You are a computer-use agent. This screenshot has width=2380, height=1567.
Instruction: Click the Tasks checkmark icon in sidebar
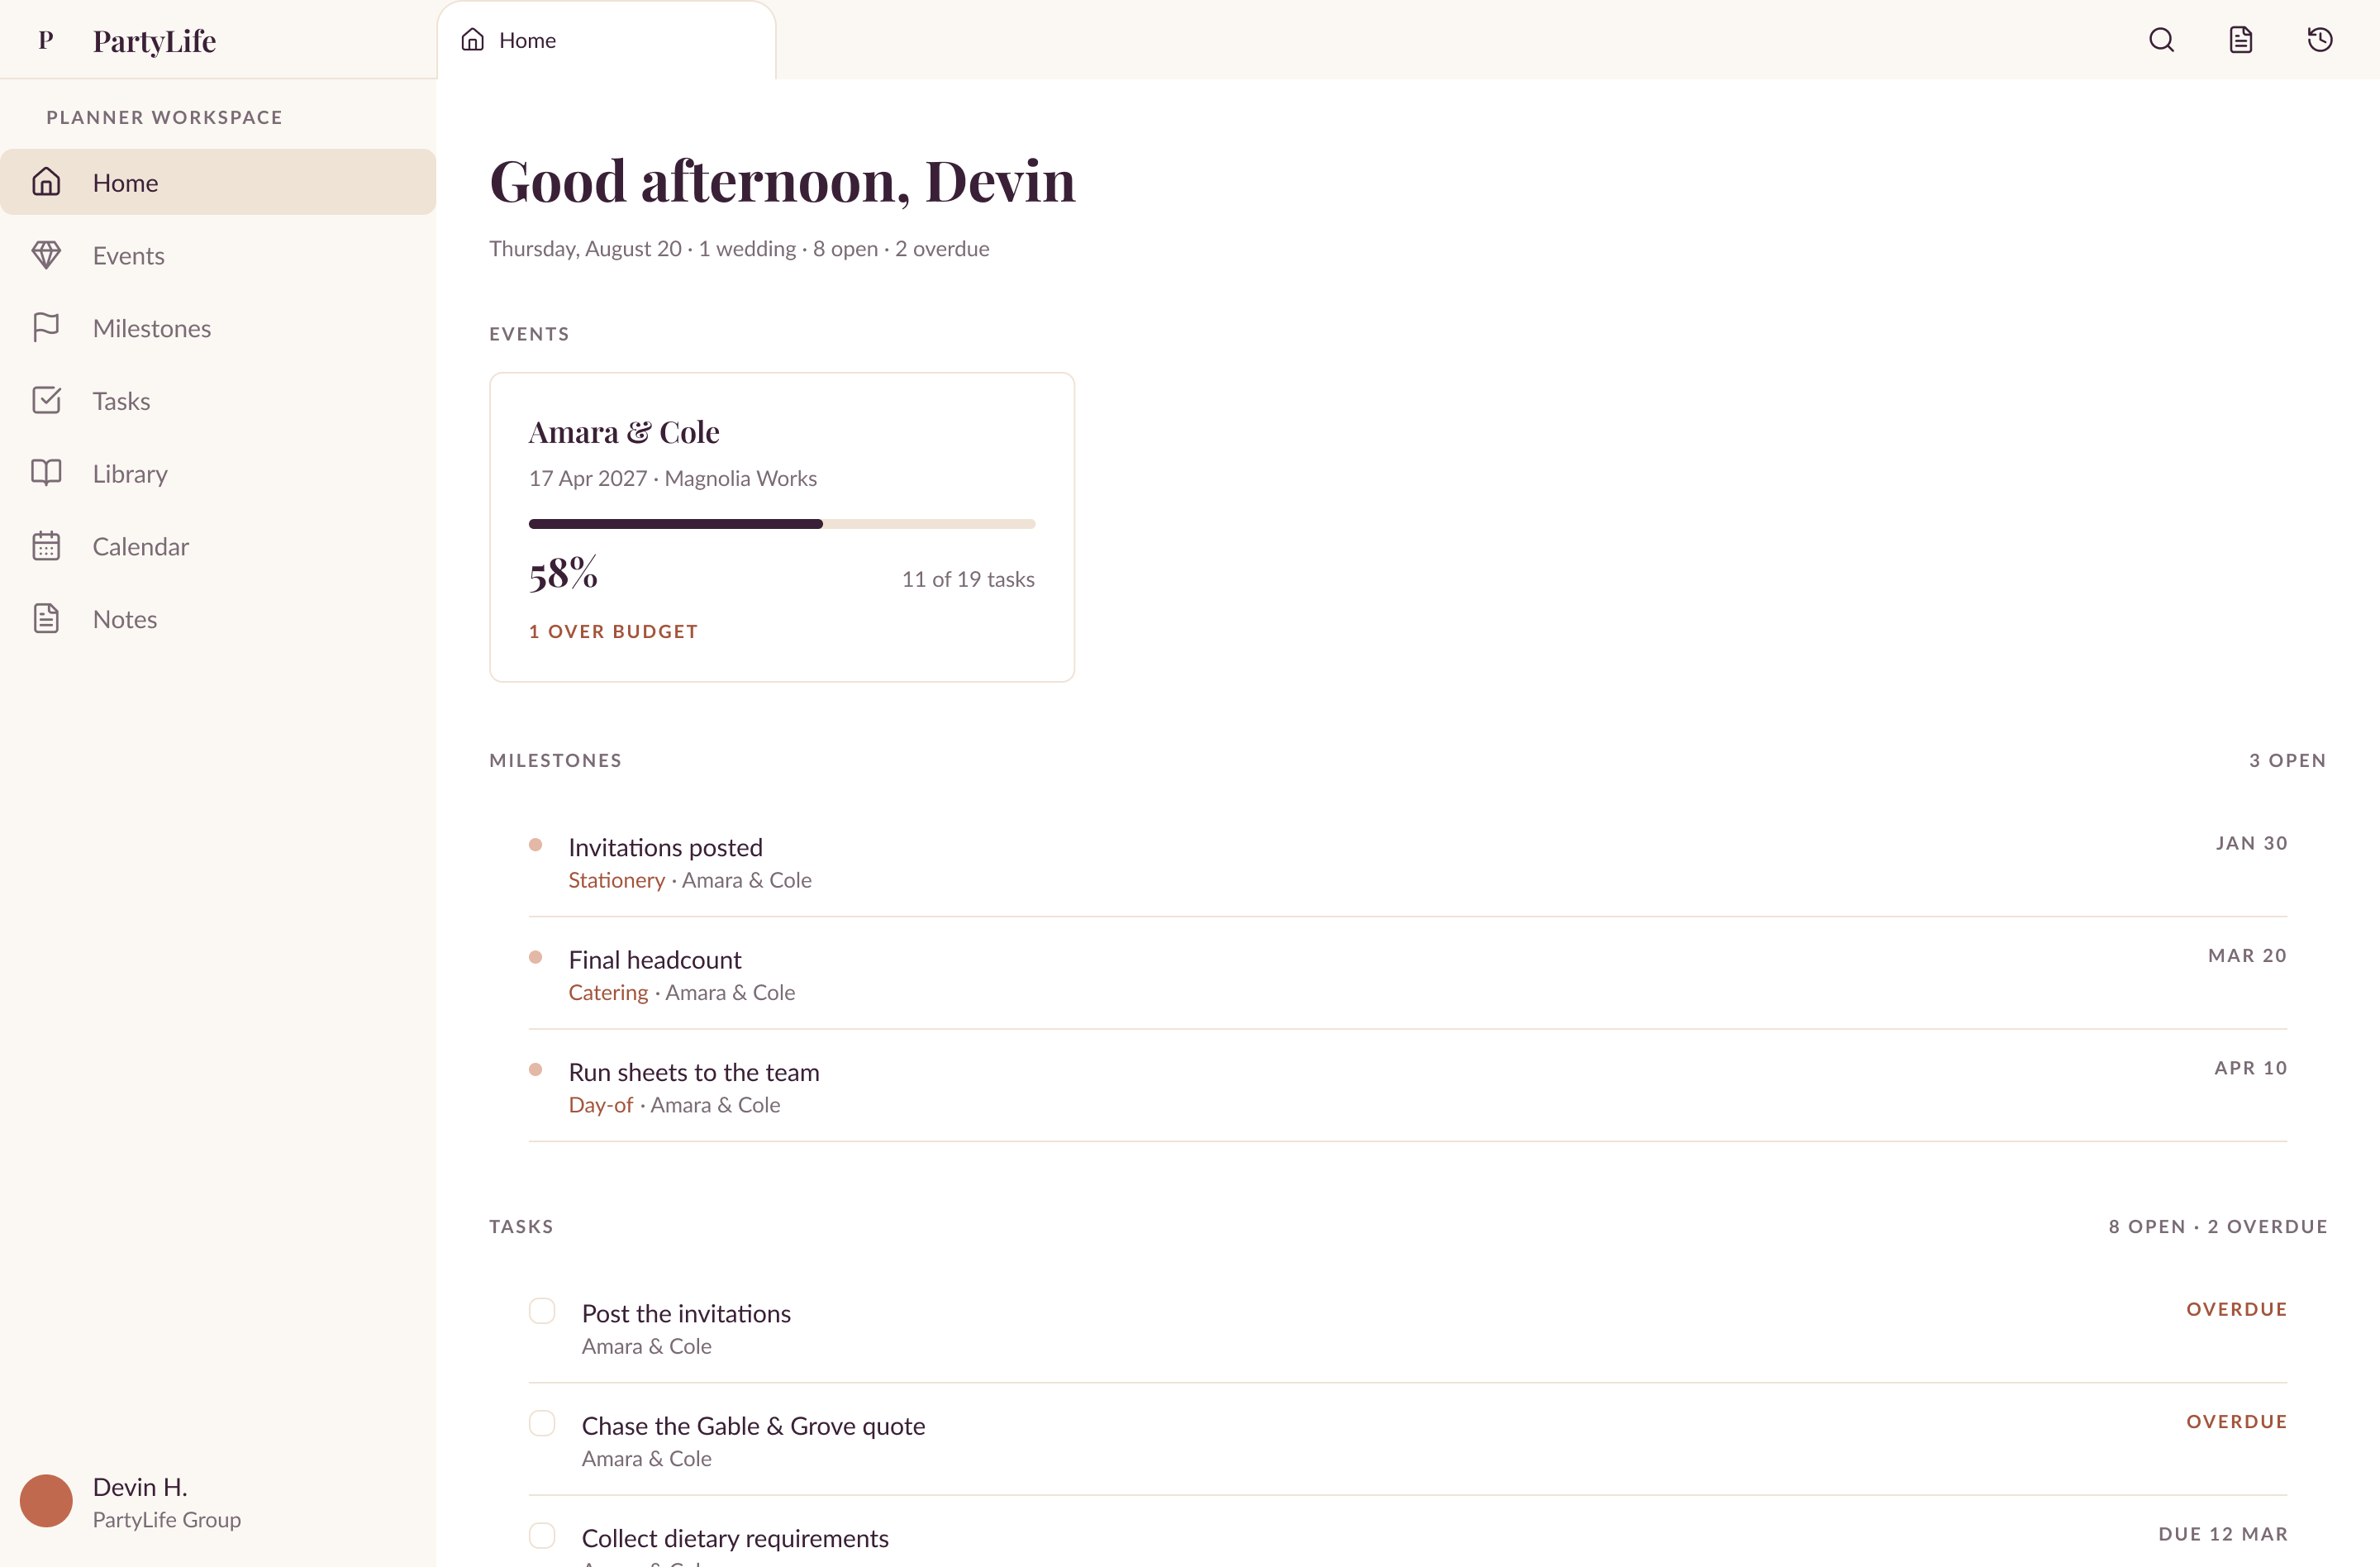pyautogui.click(x=46, y=401)
